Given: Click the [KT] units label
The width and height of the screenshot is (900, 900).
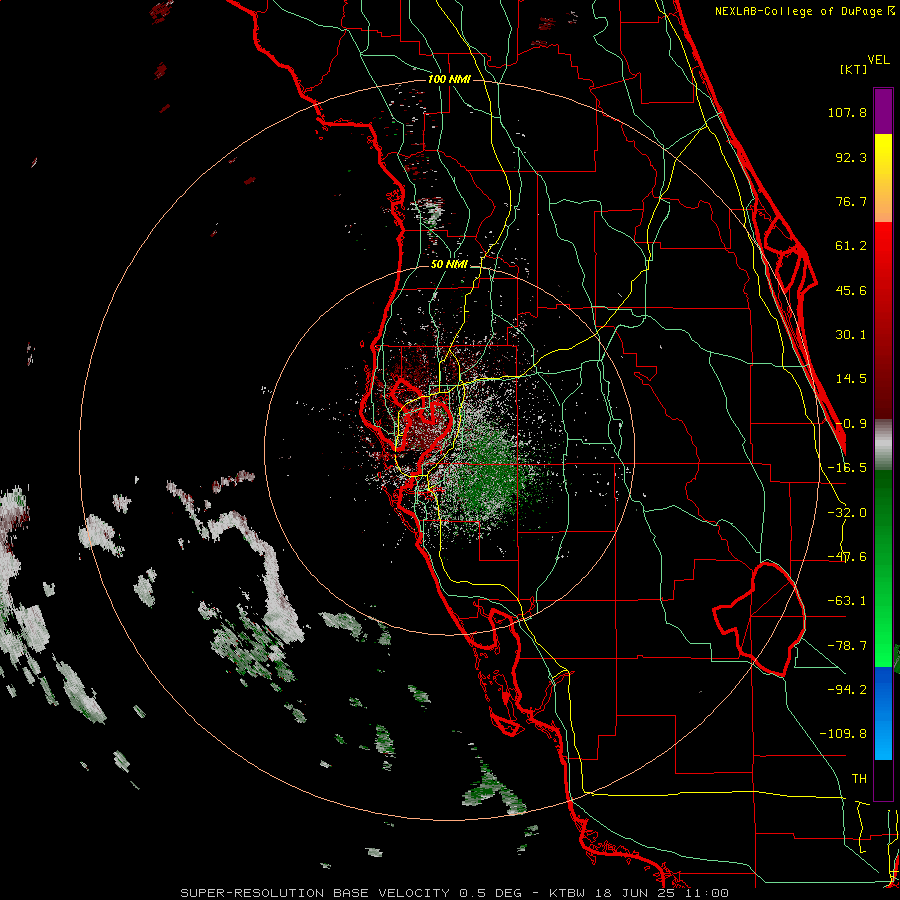Looking at the screenshot, I should coord(854,69).
